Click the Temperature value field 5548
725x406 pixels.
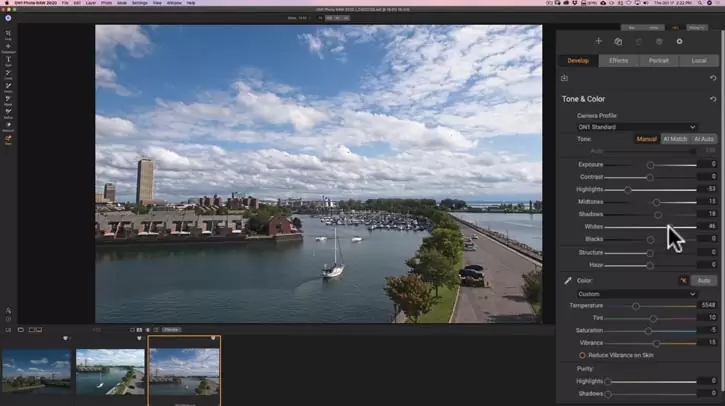click(708, 305)
